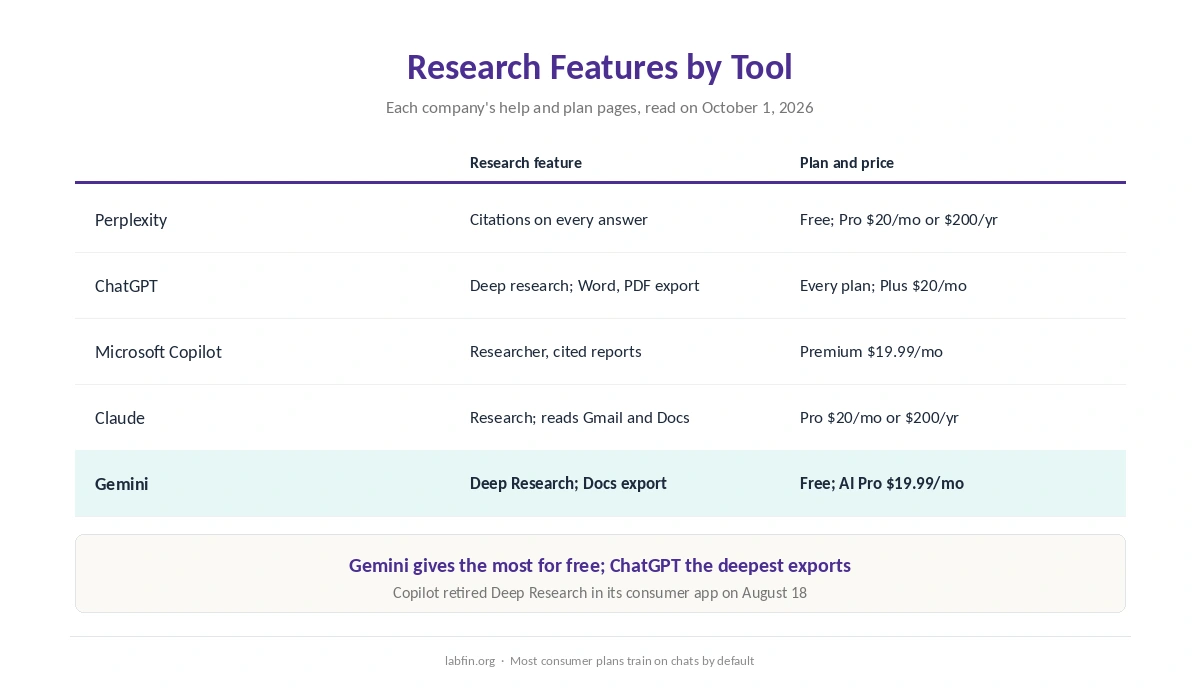
Task: Select the Perplexity row name
Action: coord(131,220)
